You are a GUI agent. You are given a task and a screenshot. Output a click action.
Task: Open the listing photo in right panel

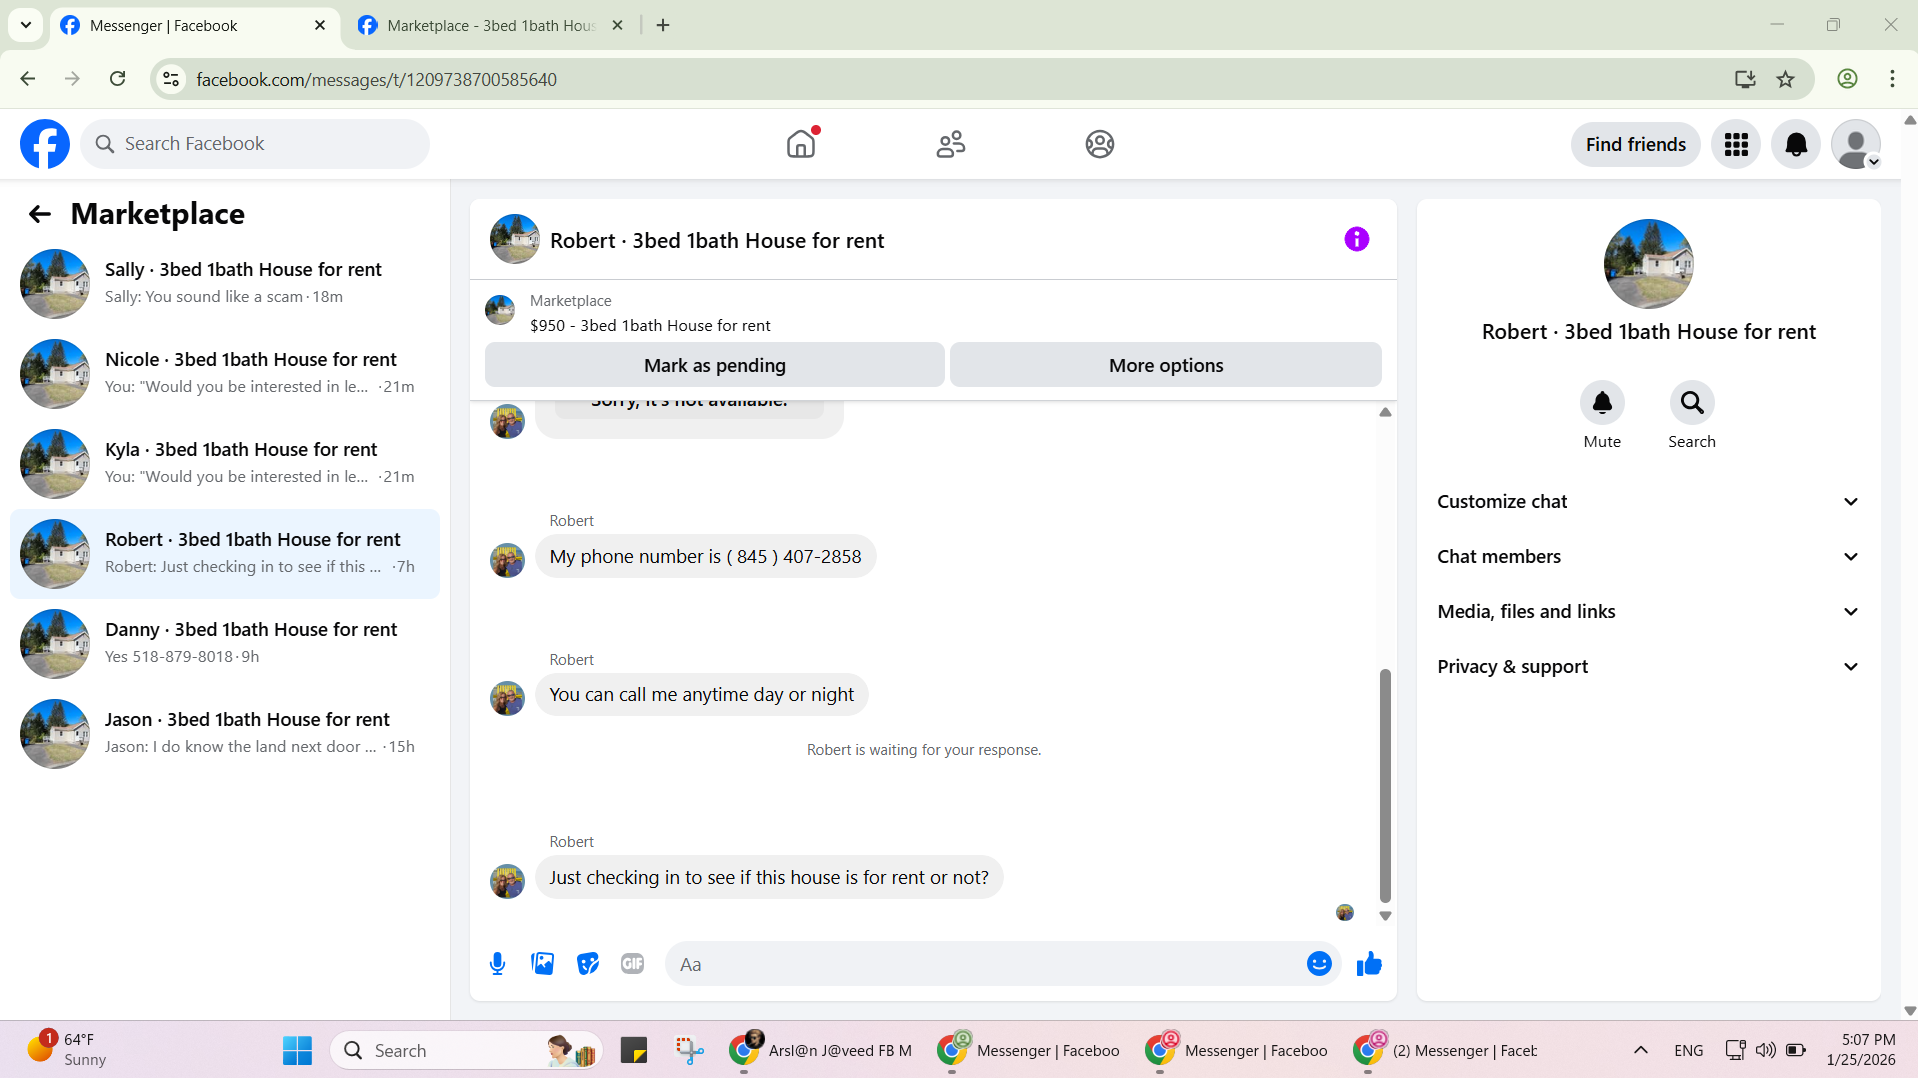click(x=1648, y=264)
